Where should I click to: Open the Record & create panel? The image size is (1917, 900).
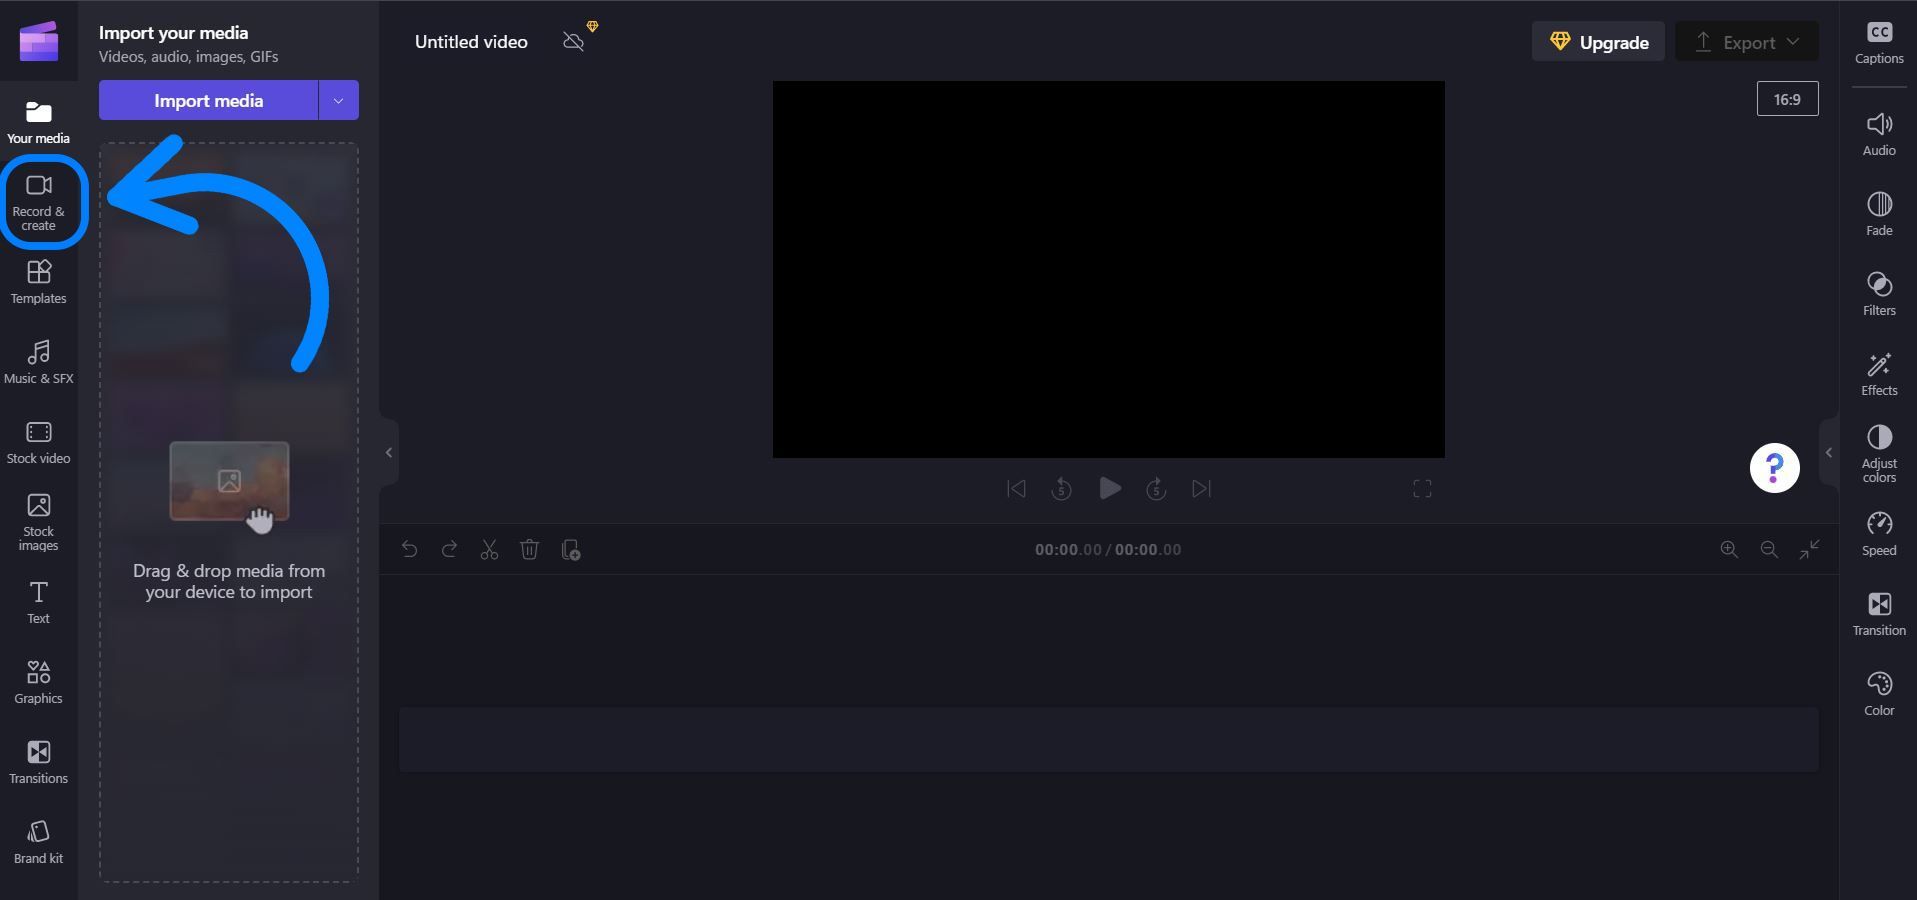click(39, 203)
